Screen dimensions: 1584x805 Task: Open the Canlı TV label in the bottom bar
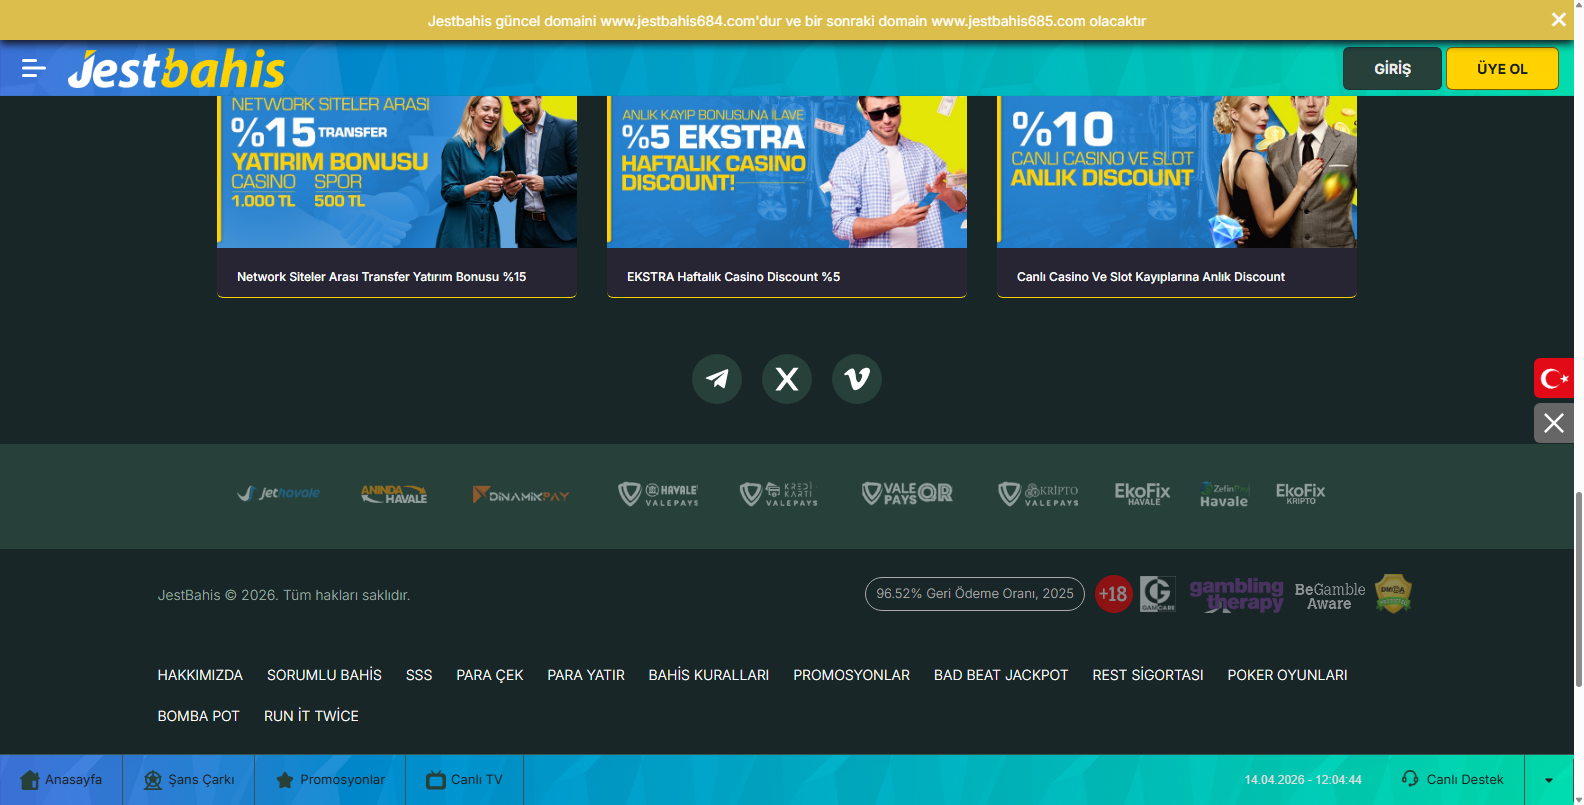[477, 780]
